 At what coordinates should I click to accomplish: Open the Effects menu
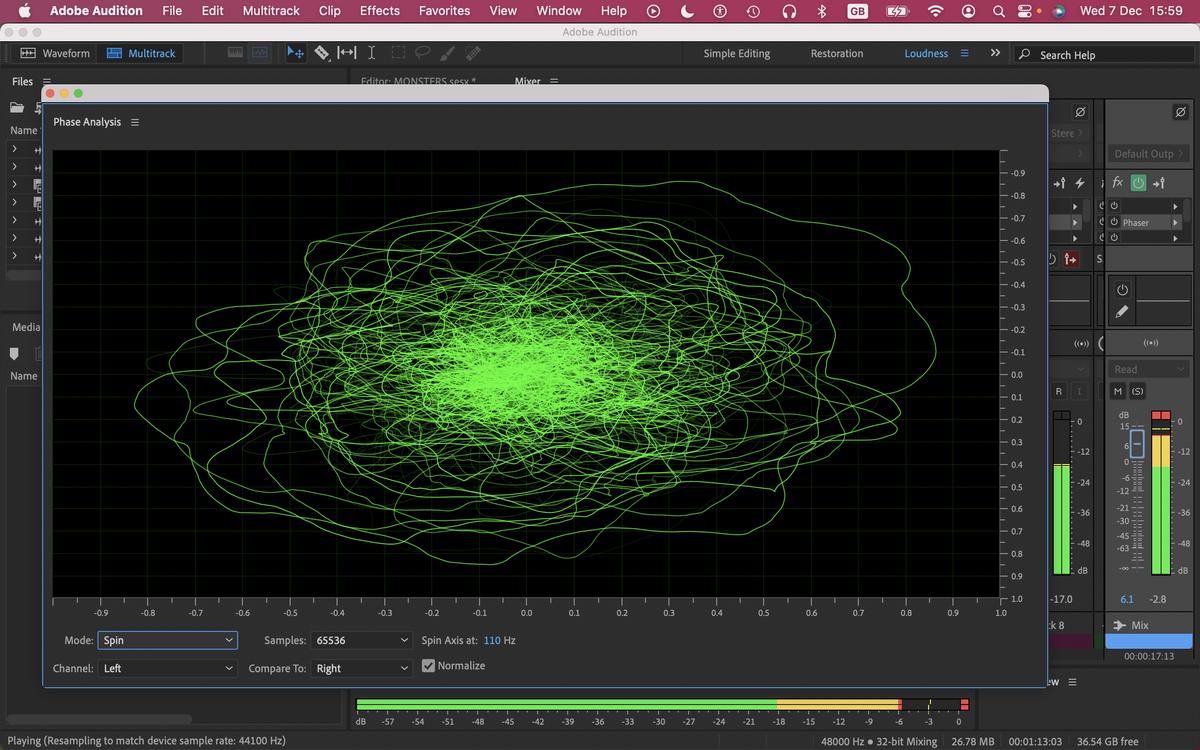coord(379,11)
